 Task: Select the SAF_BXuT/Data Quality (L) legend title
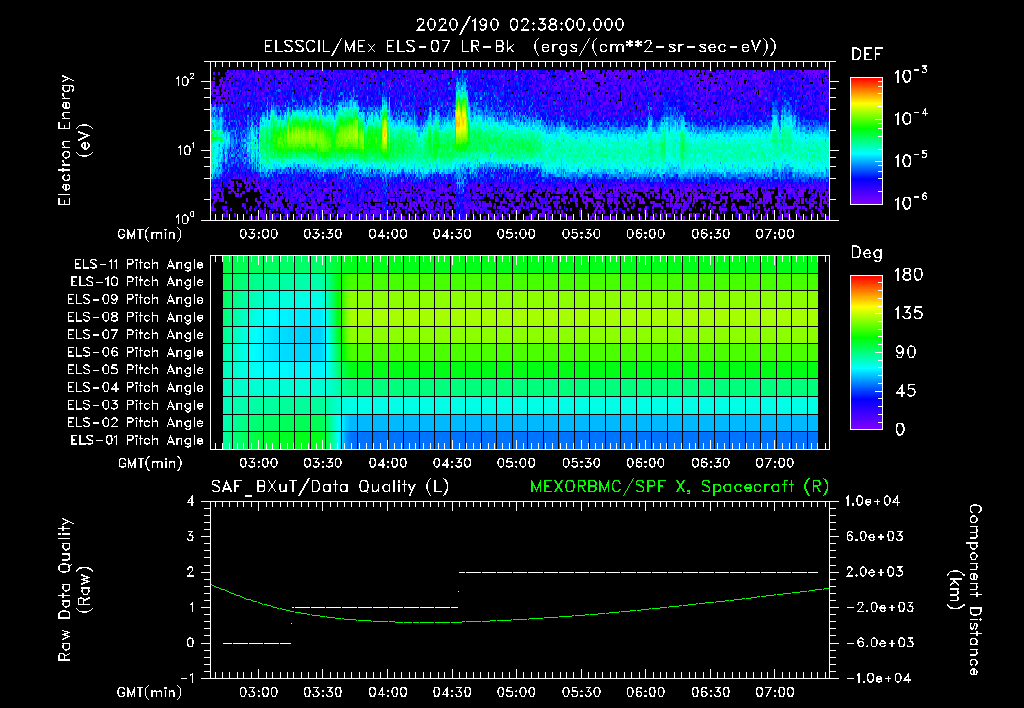click(330, 487)
